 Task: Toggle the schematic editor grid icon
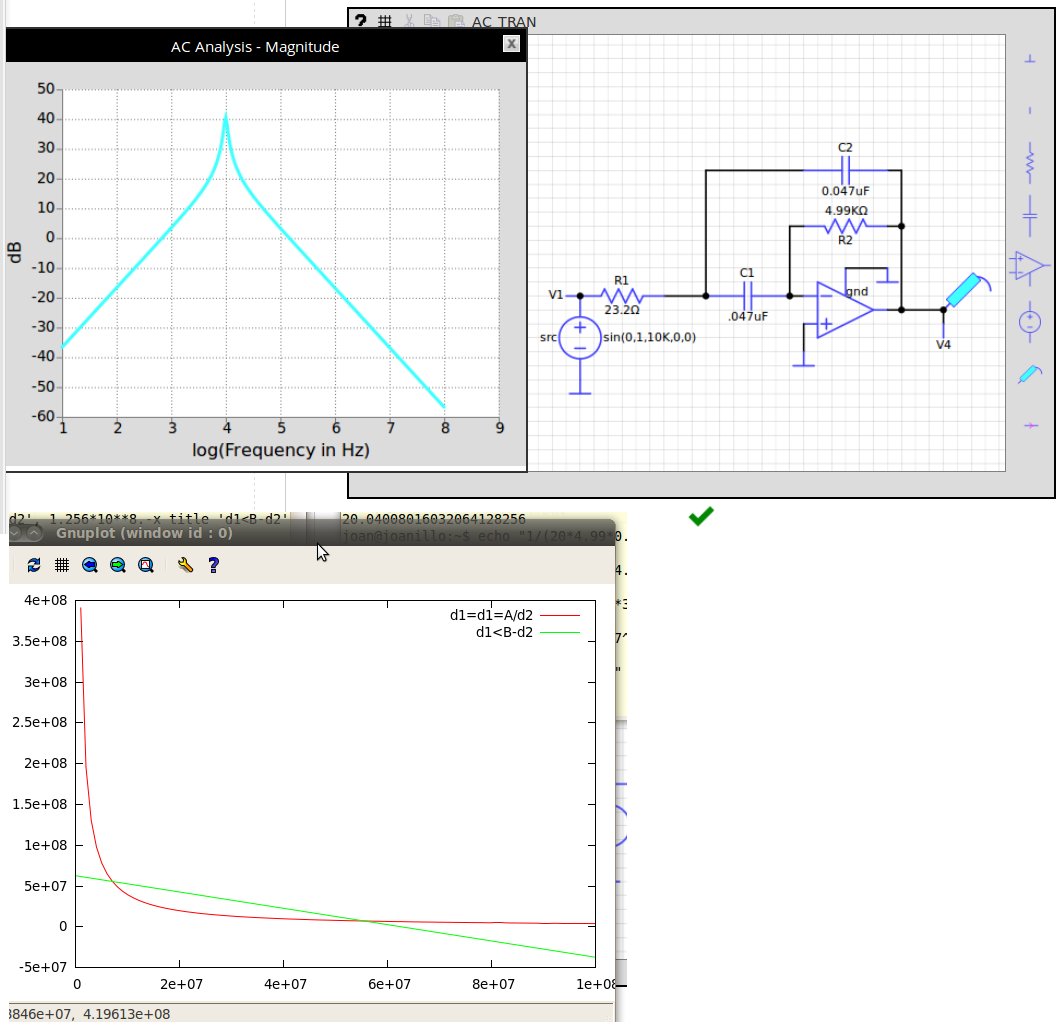click(x=384, y=21)
